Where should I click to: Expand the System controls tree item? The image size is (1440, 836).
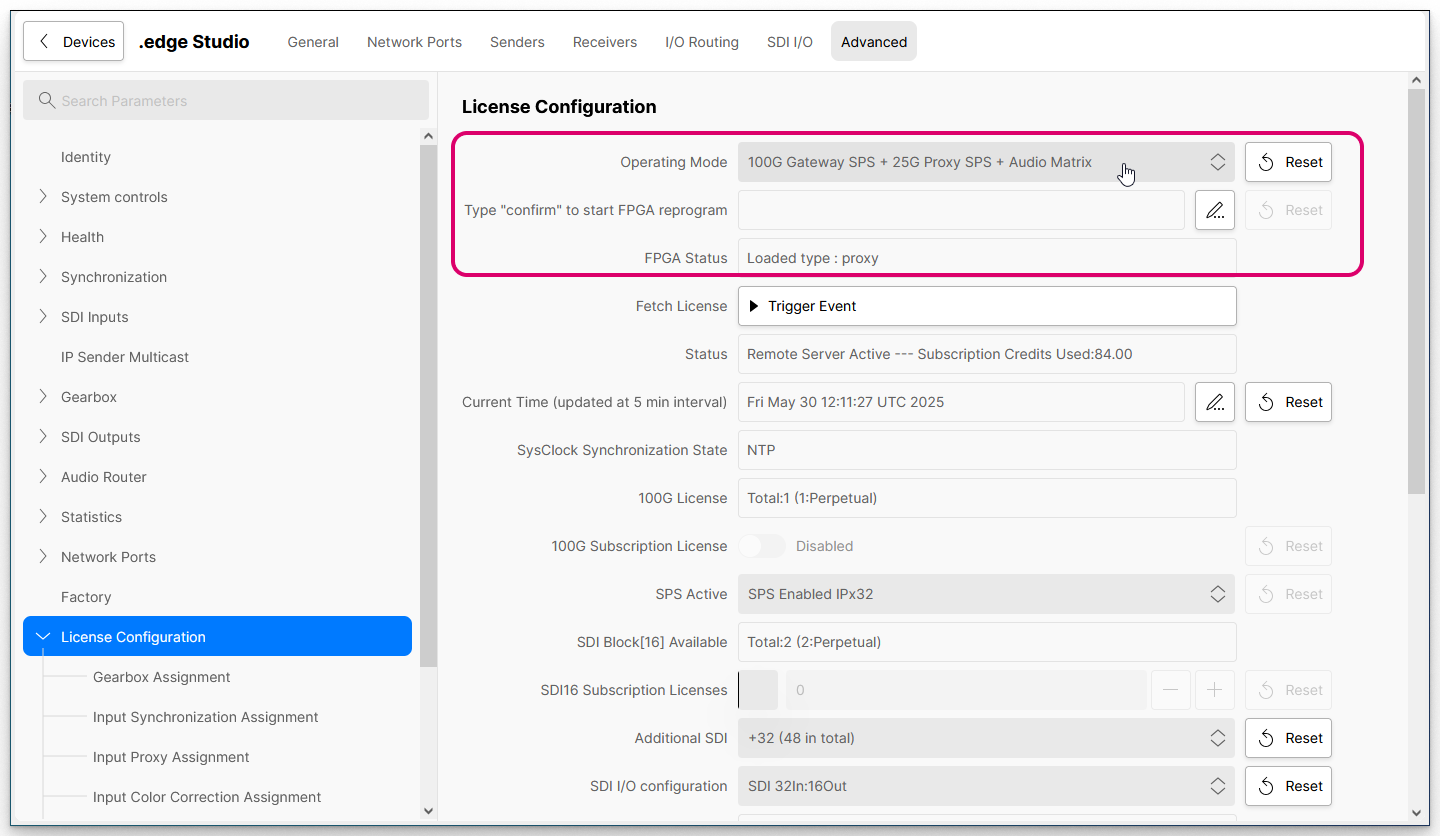[43, 197]
